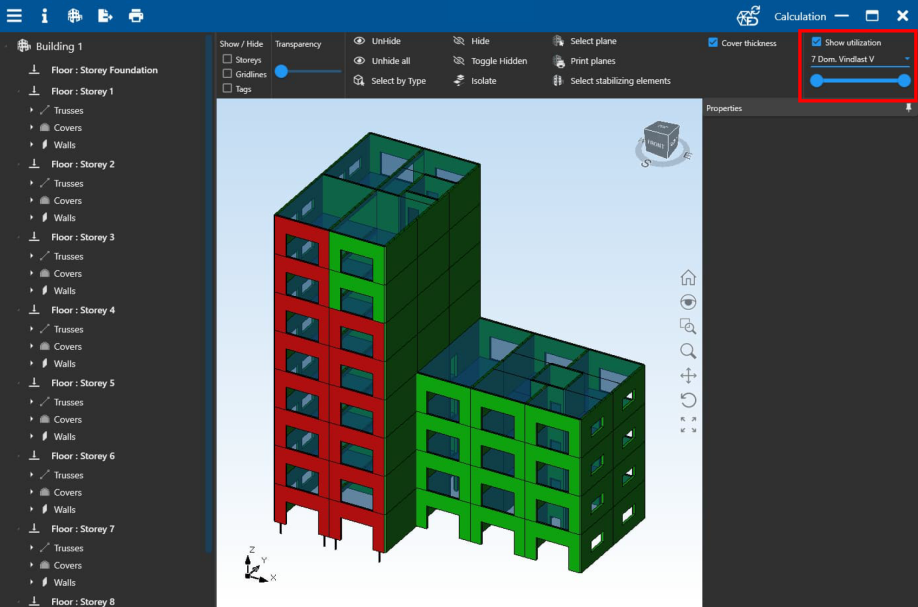Image resolution: width=918 pixels, height=607 pixels.
Task: Click the pan arrows icon
Action: pyautogui.click(x=688, y=376)
